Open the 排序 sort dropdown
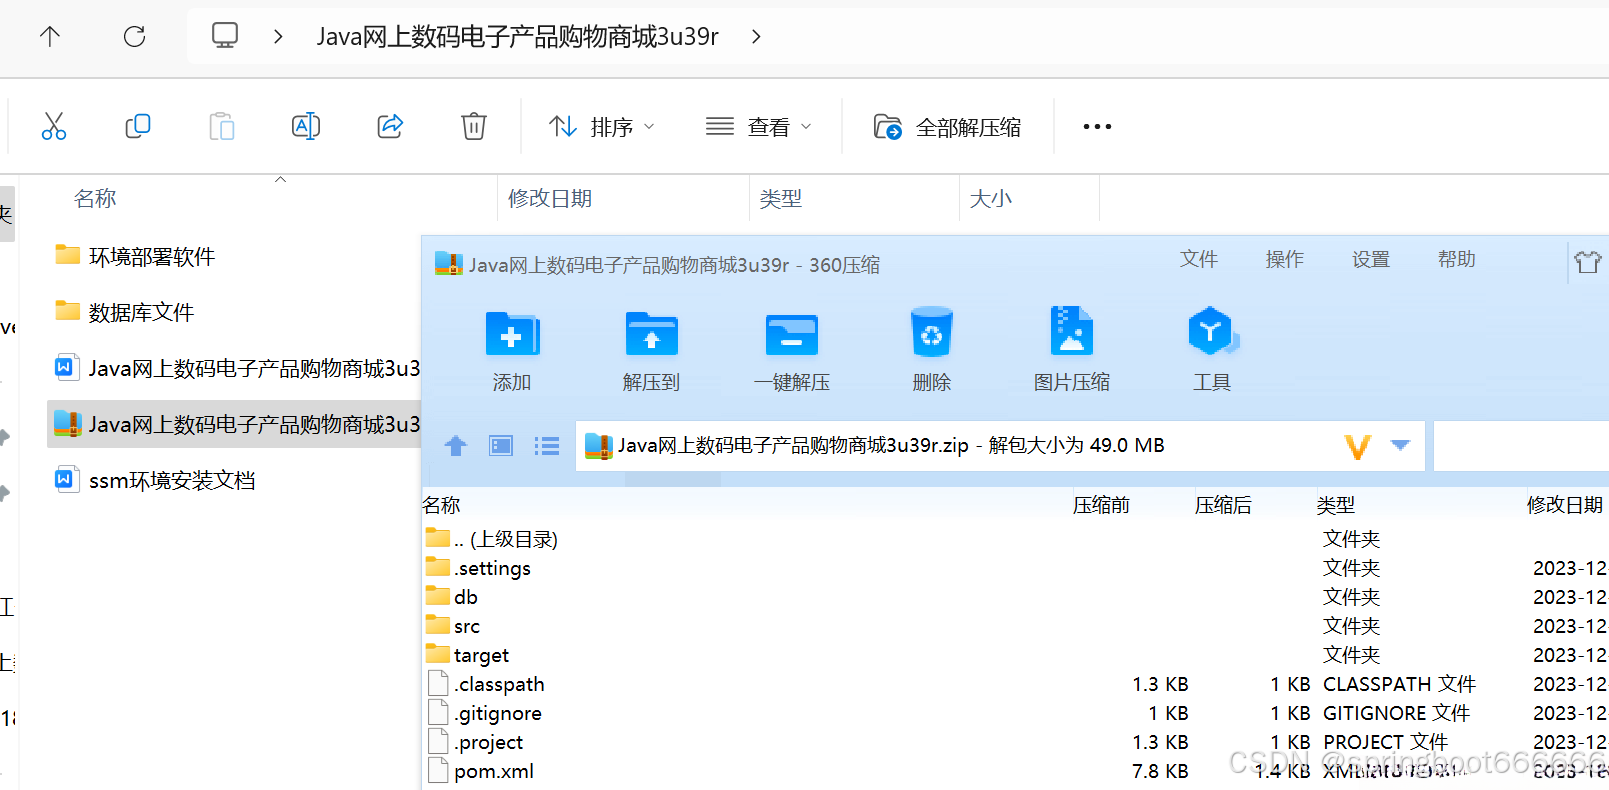The width and height of the screenshot is (1609, 790). 602,127
